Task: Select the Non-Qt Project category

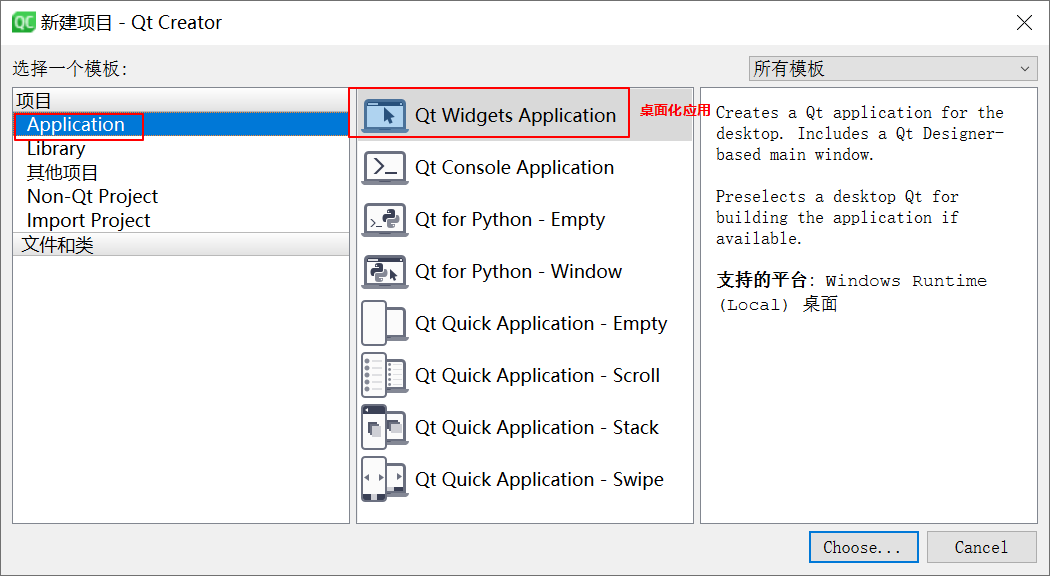Action: pyautogui.click(x=181, y=196)
